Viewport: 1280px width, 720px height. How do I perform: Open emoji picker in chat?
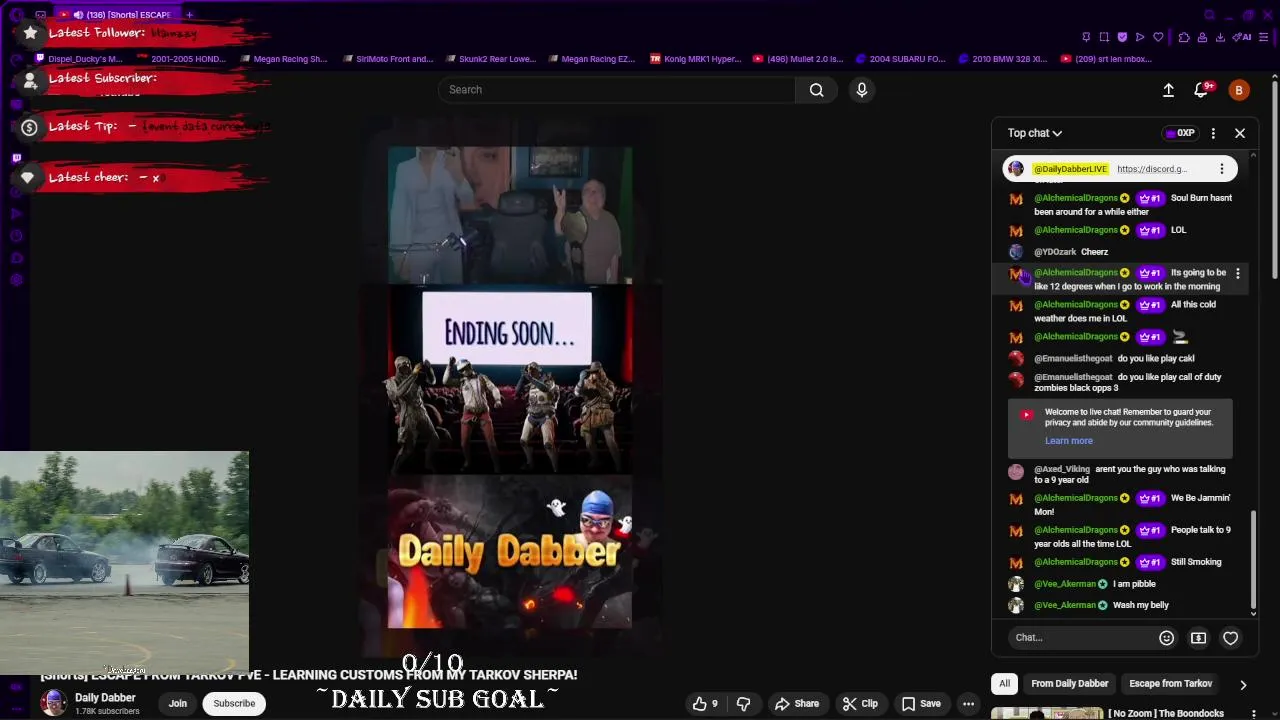click(x=1166, y=638)
